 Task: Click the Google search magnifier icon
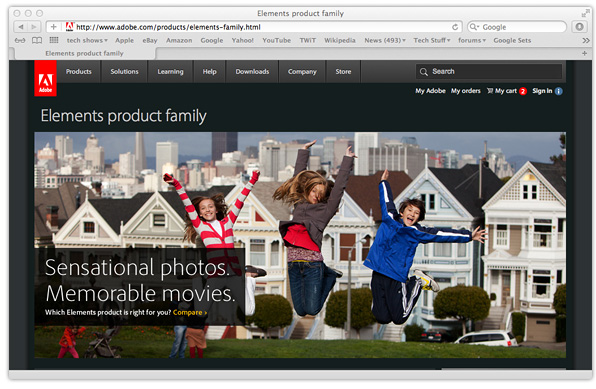coord(474,27)
